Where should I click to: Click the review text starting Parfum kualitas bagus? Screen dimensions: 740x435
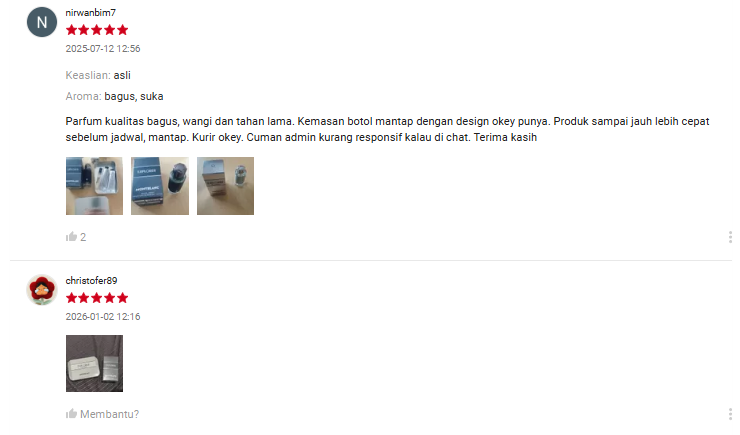point(387,129)
